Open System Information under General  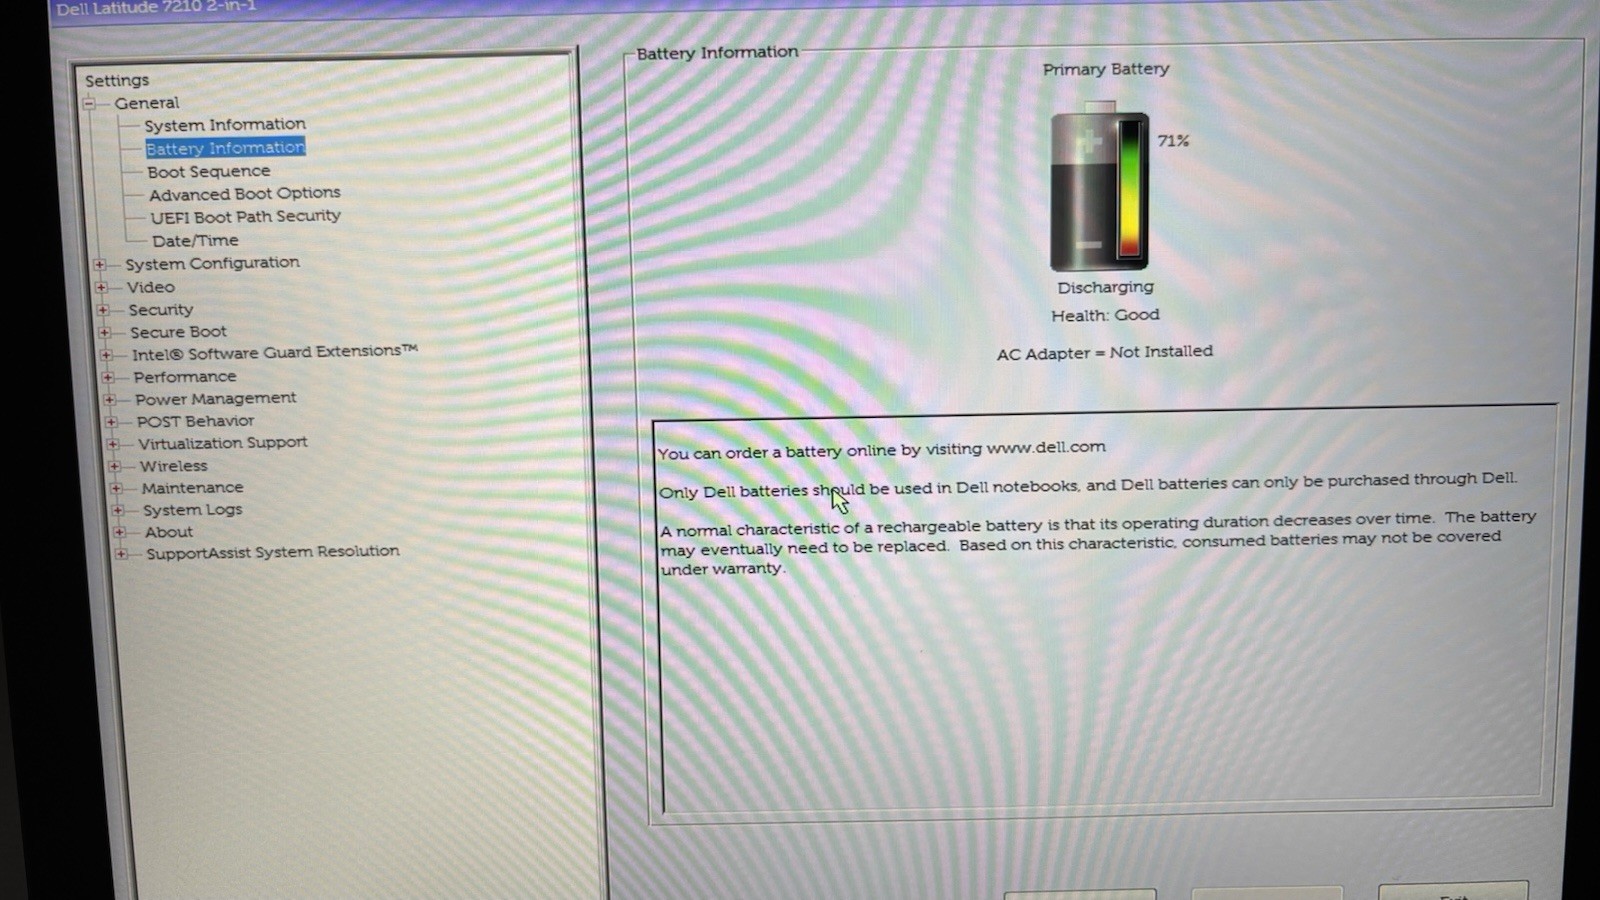coord(225,125)
